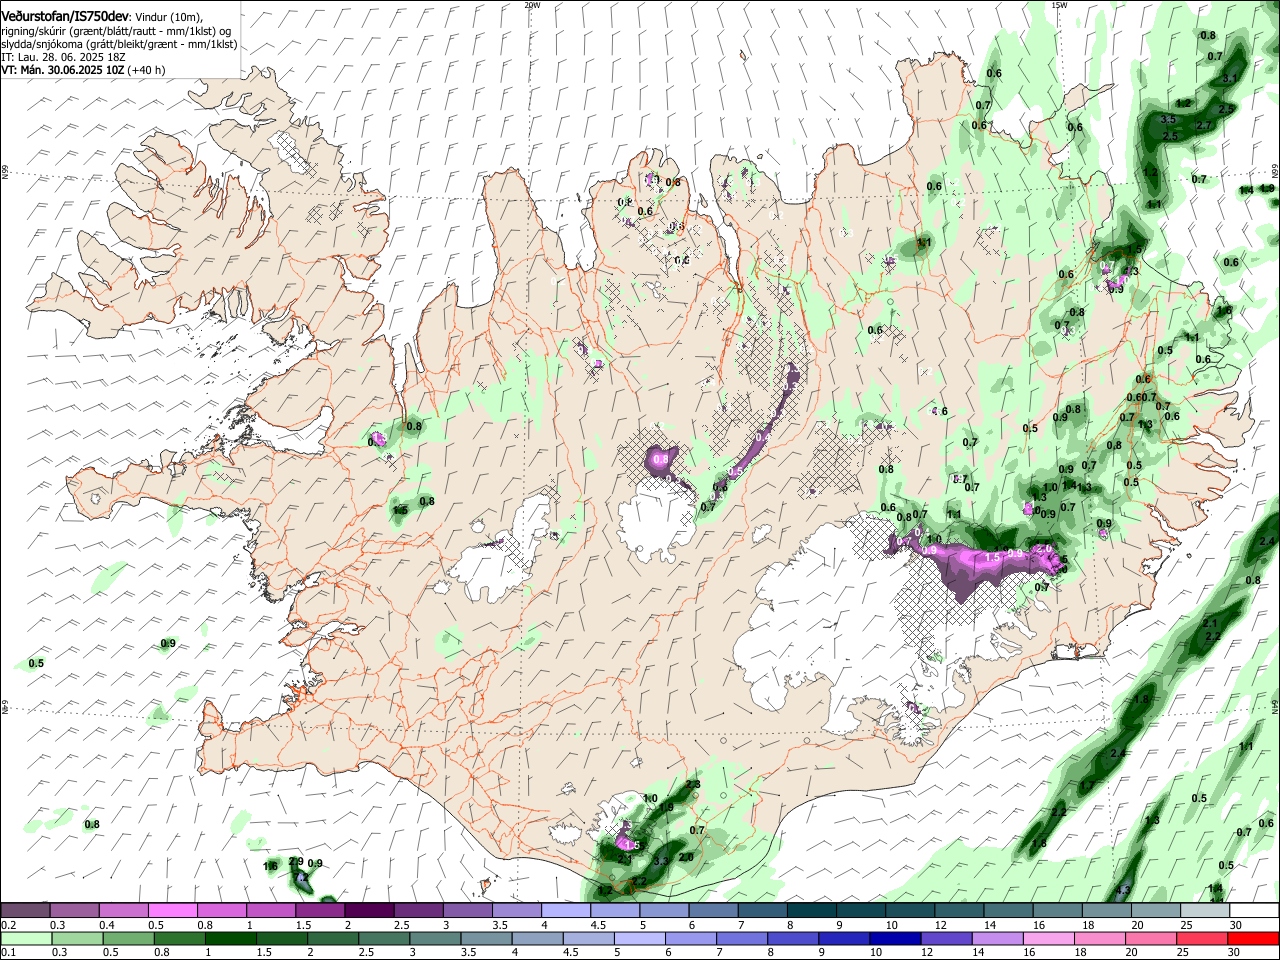Click the 3.5 precipitation value on the map
Viewport: 1280px width, 960px height.
1167,120
